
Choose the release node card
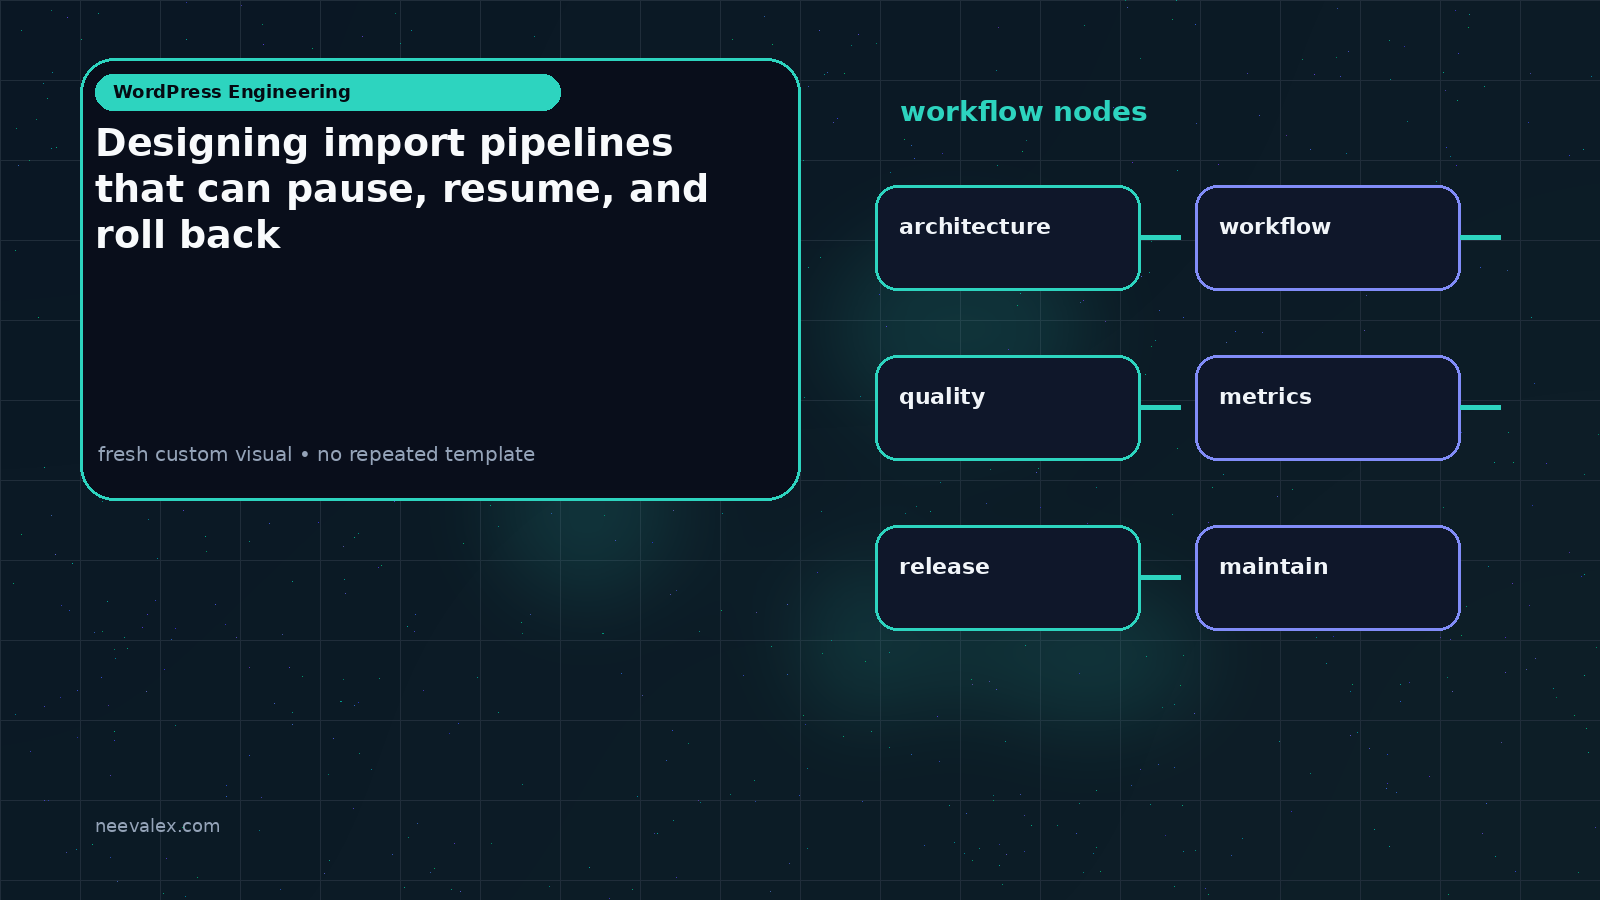pos(1008,578)
